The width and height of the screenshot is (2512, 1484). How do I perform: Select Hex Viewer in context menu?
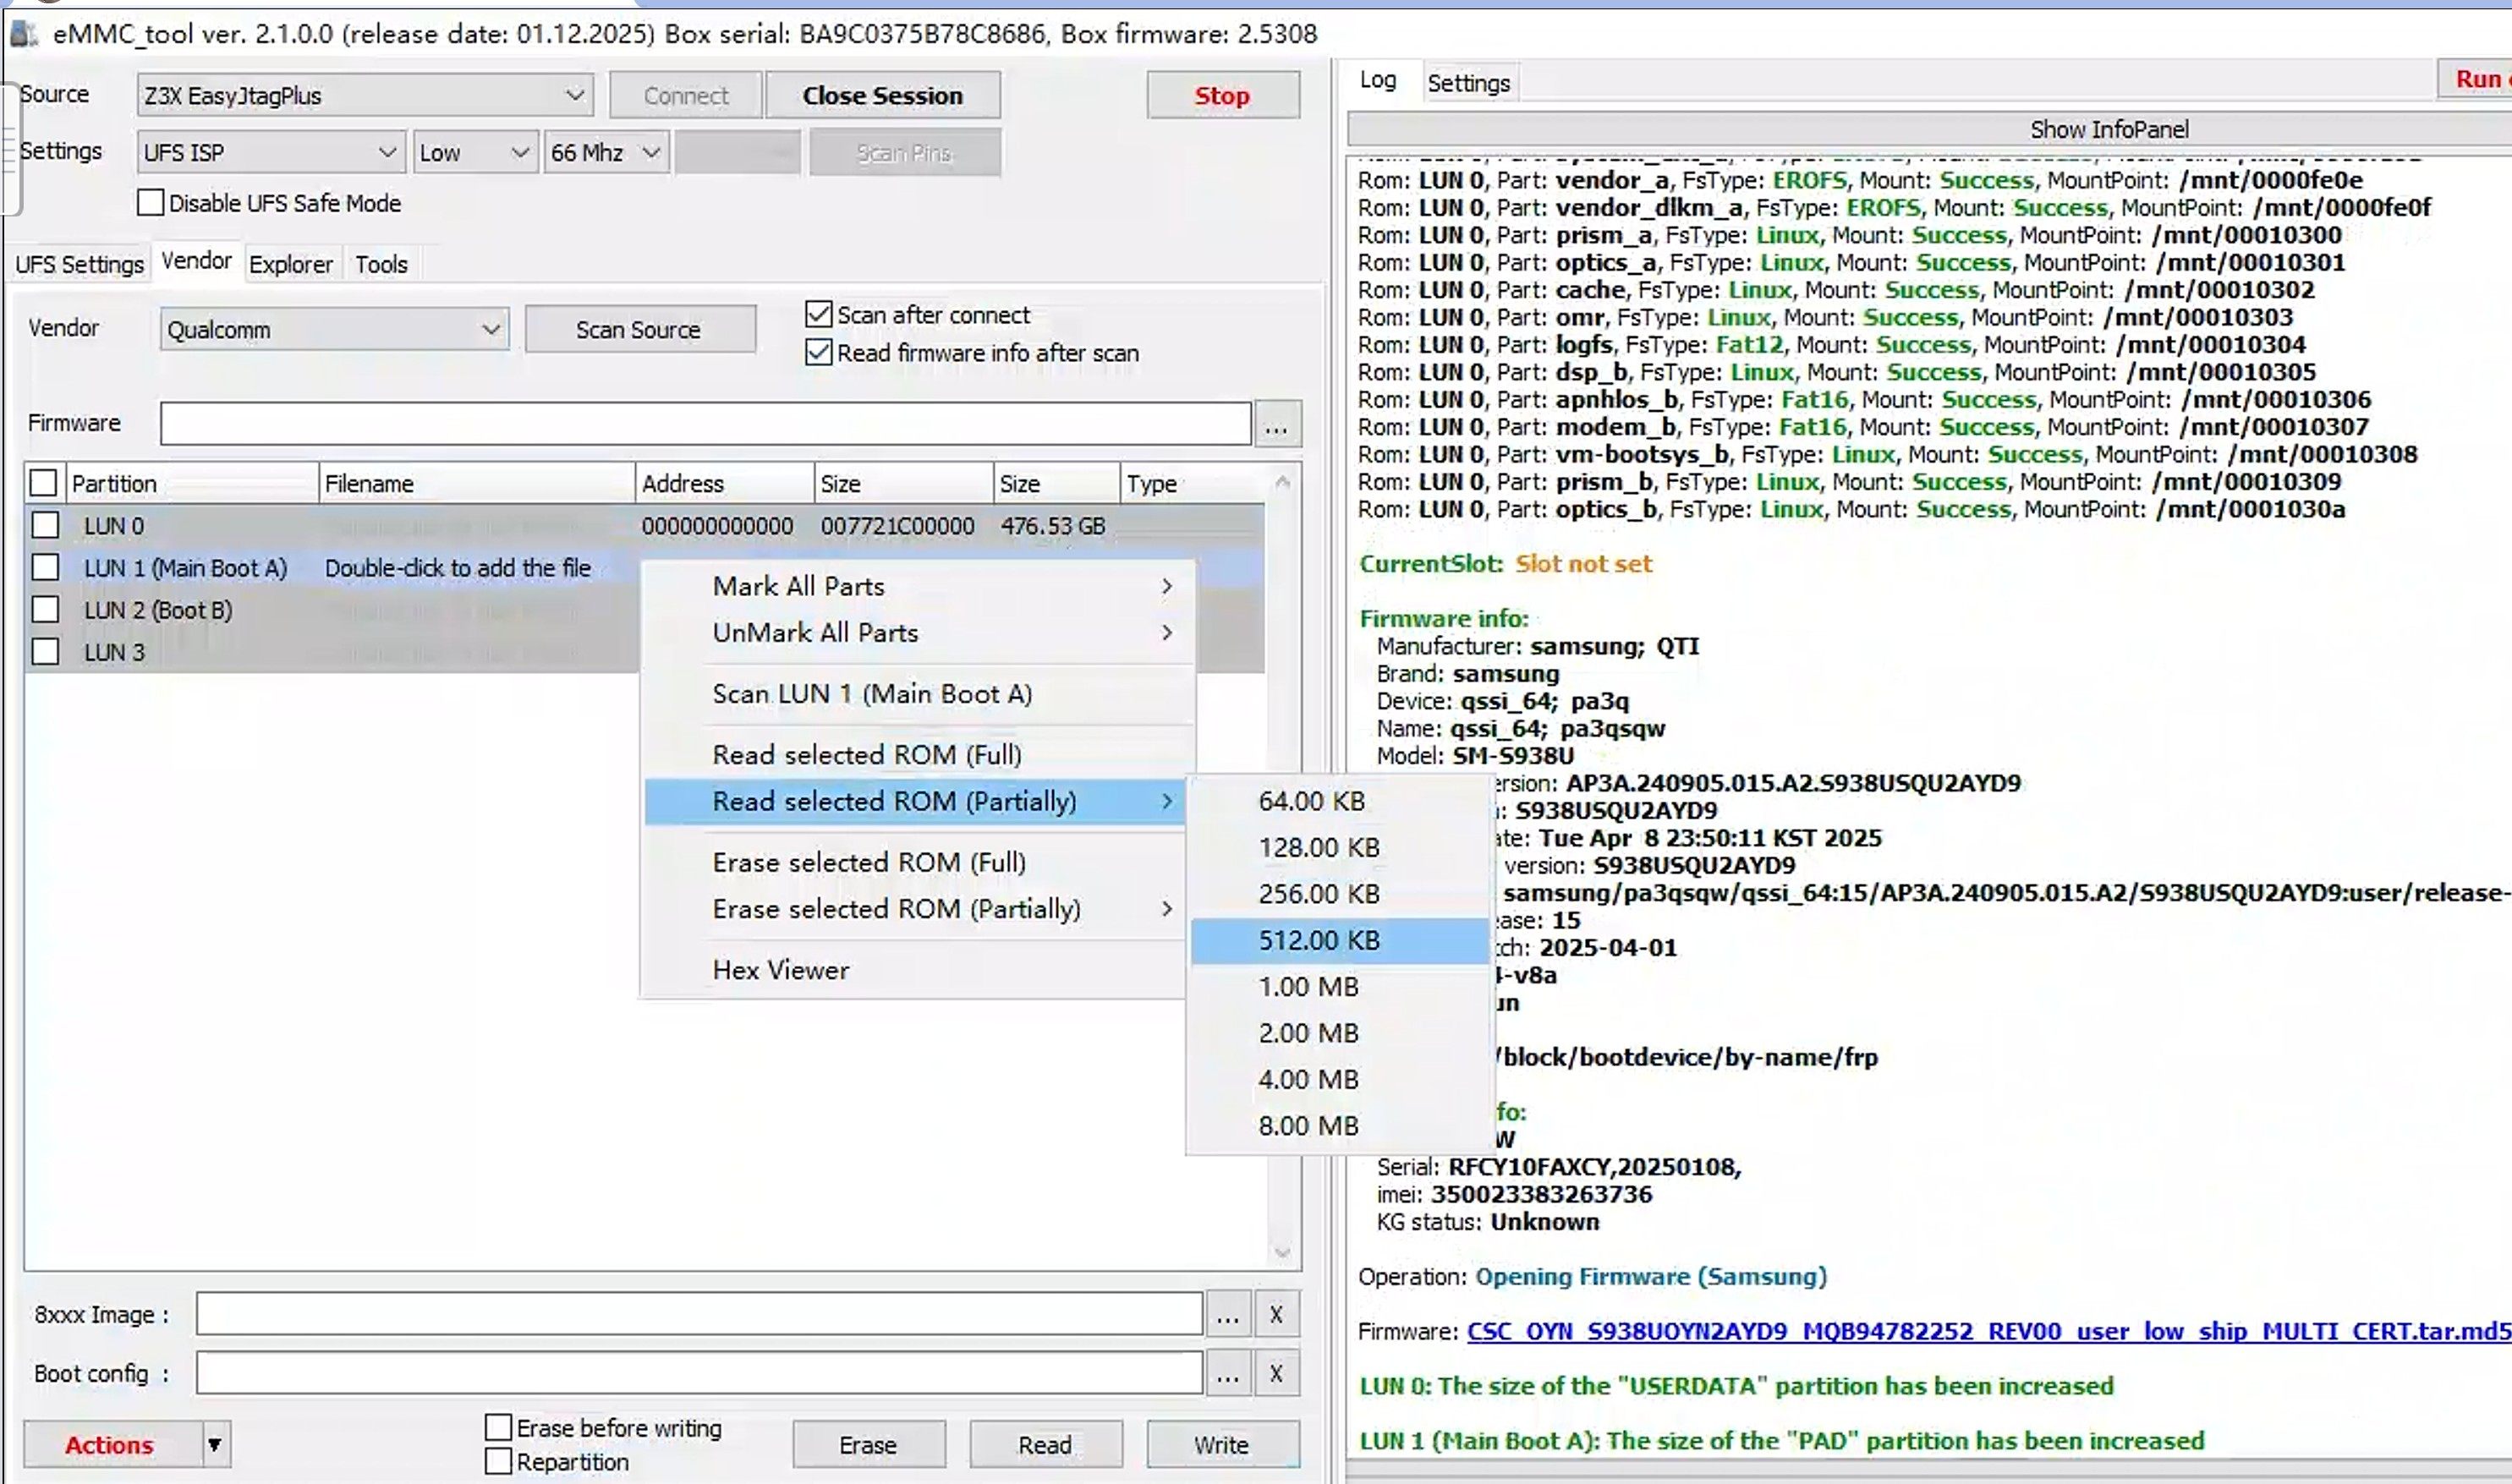click(x=780, y=970)
